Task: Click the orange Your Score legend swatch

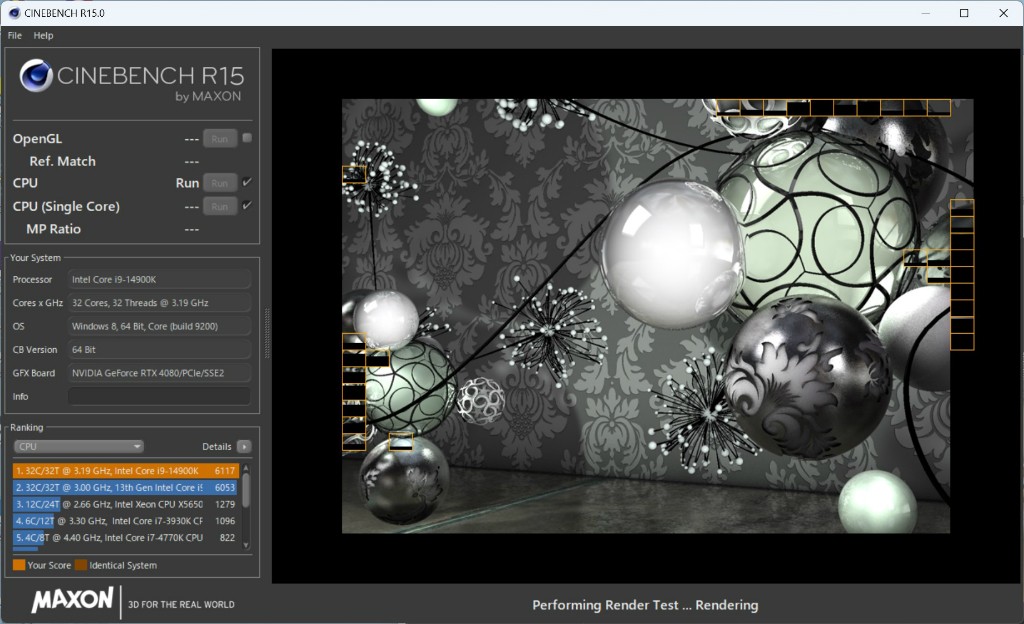Action: tap(19, 566)
